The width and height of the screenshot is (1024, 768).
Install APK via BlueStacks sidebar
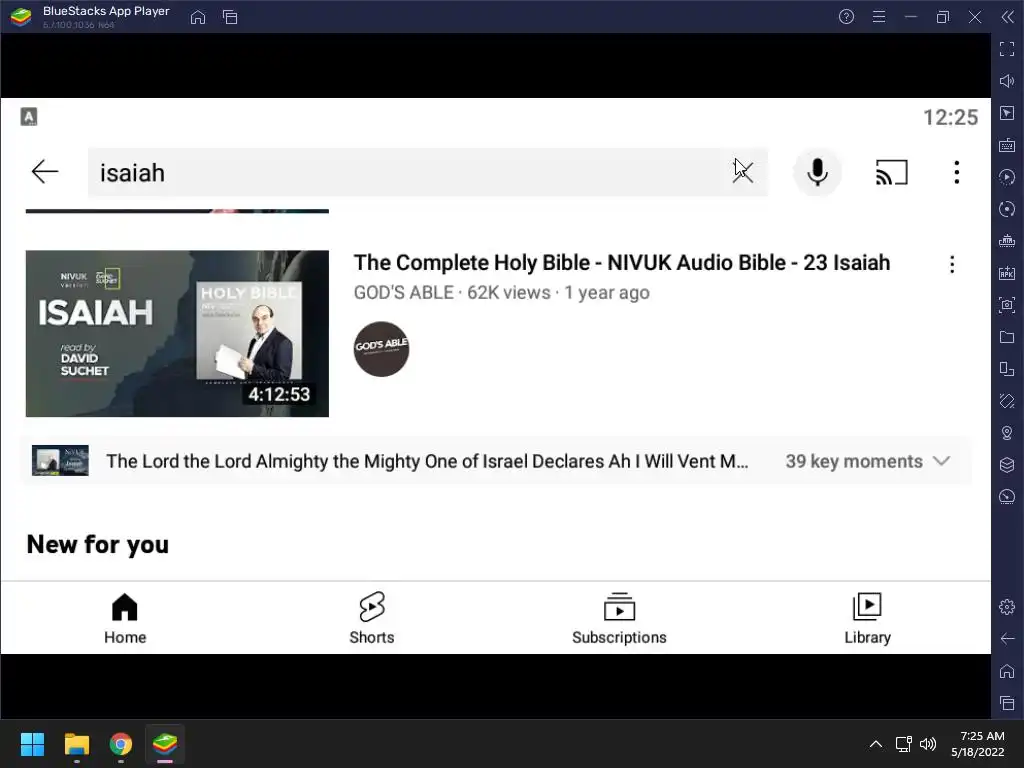click(1007, 273)
